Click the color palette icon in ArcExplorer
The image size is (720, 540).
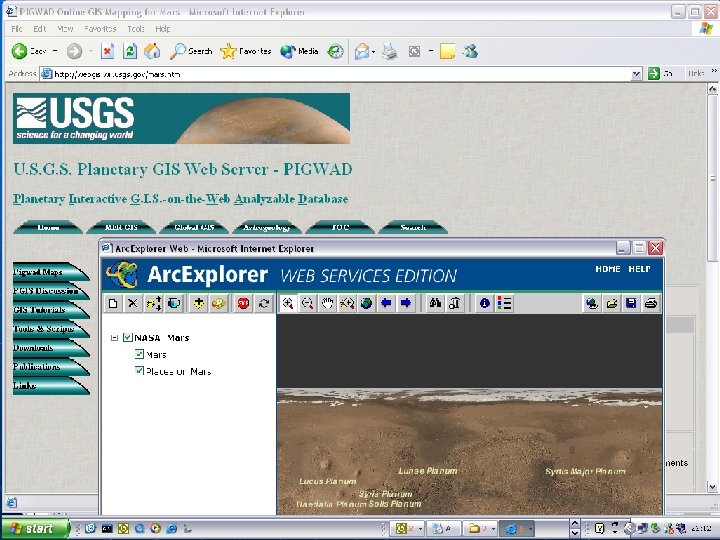pyautogui.click(x=219, y=303)
